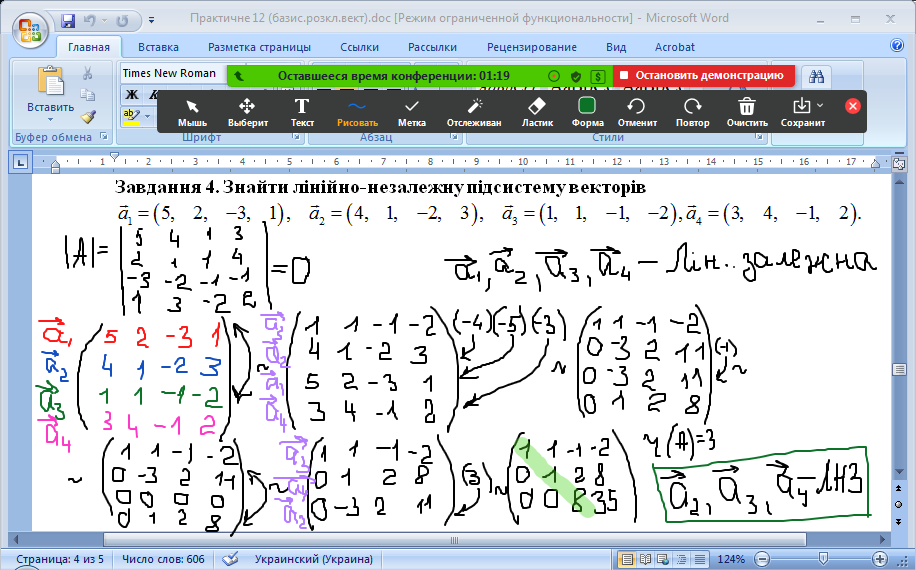Click the 124% zoom level button
This screenshot has width=916, height=570.
731,559
